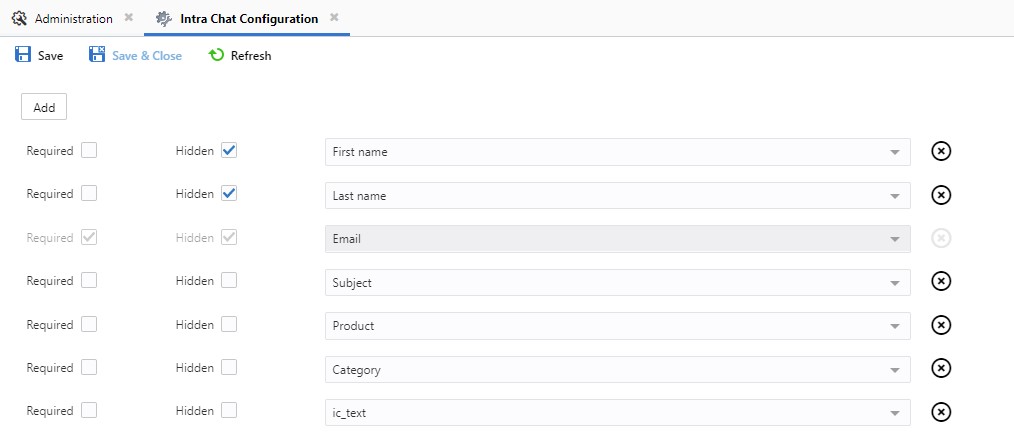Select the Intra Chat Configuration tab

(x=249, y=19)
